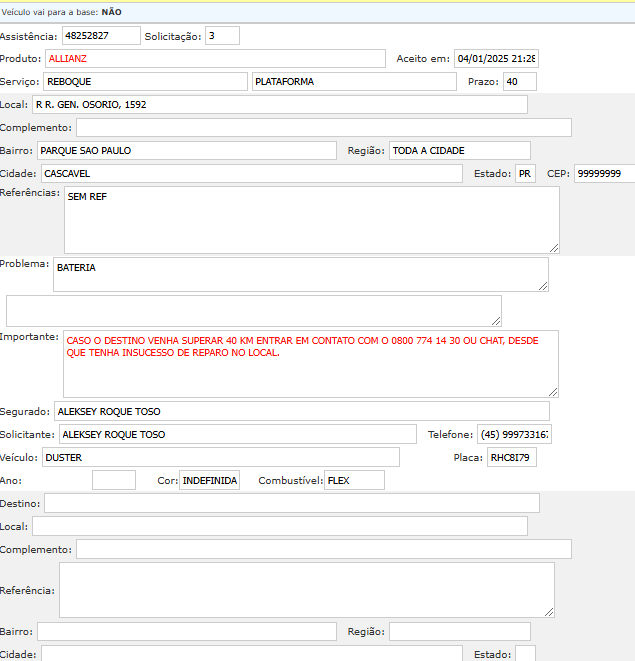Click the PLATAFORMA service type field
The width and height of the screenshot is (635, 661).
point(354,81)
